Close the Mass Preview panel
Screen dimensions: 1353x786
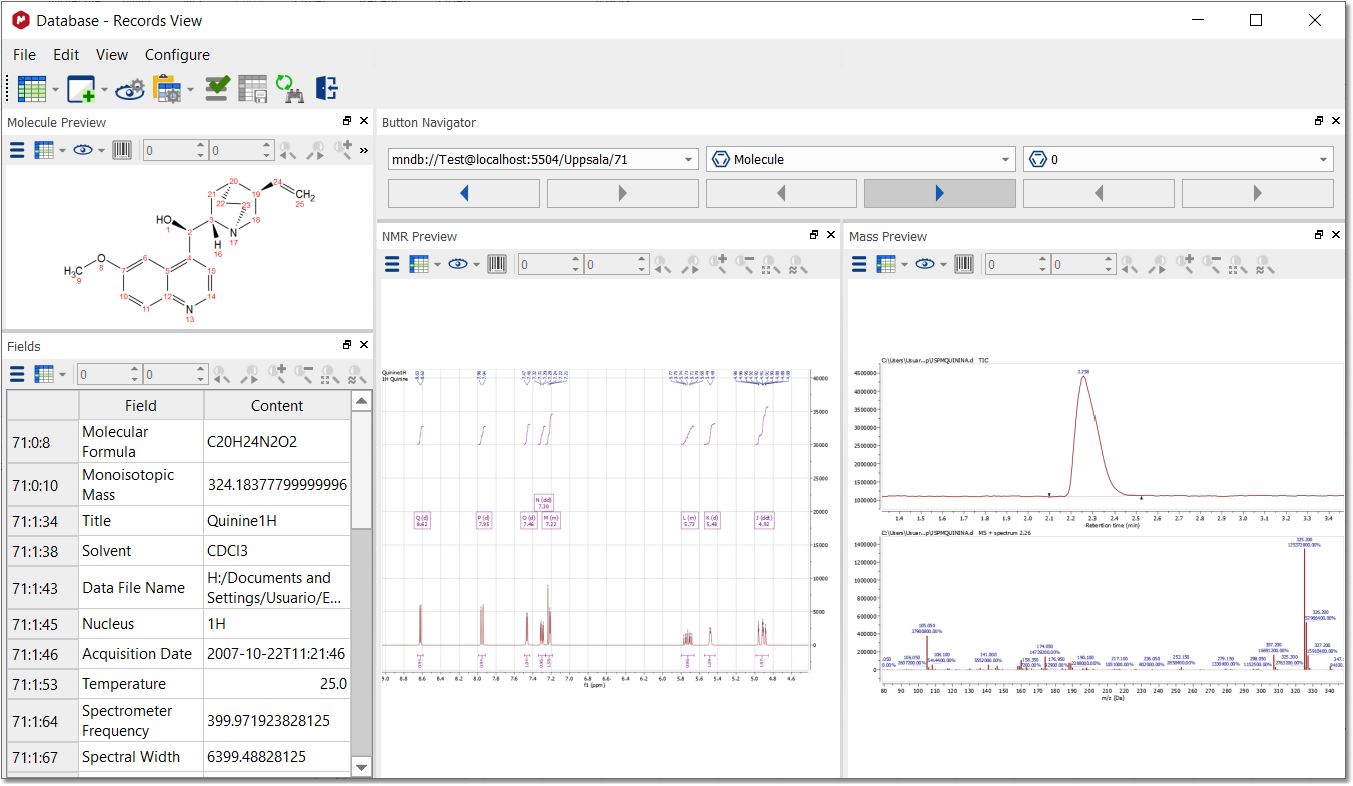click(x=1335, y=234)
